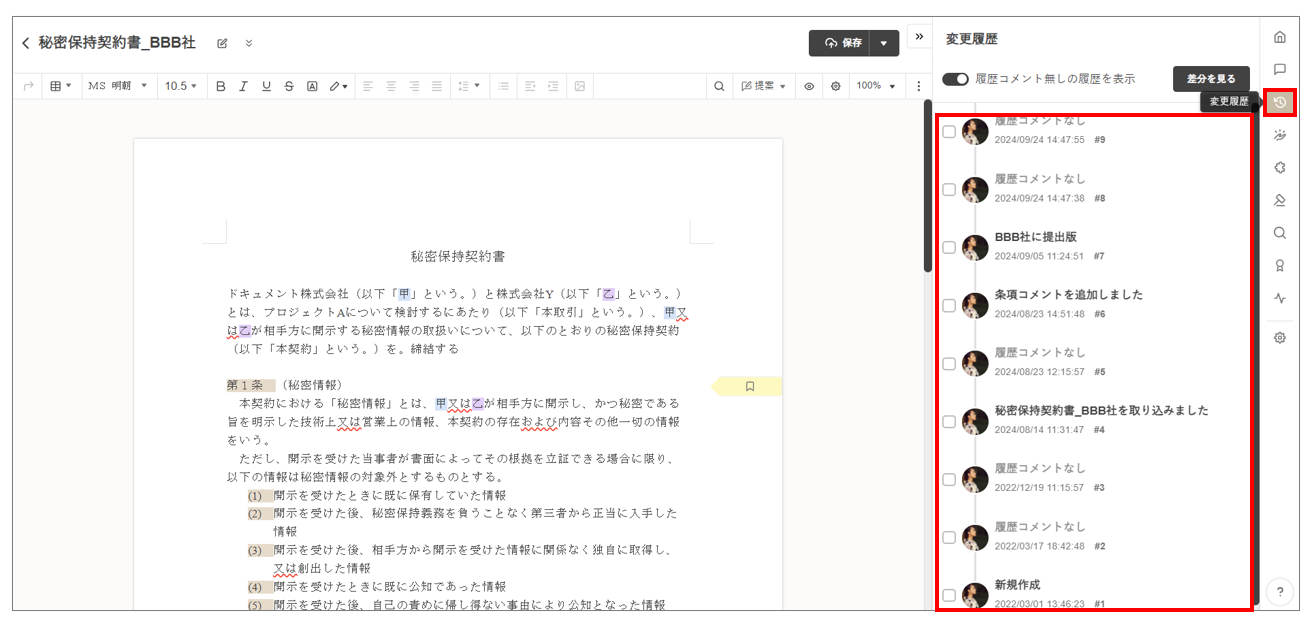Open the more options kebab menu in toolbar
This screenshot has height=624, width=1309.
point(918,87)
